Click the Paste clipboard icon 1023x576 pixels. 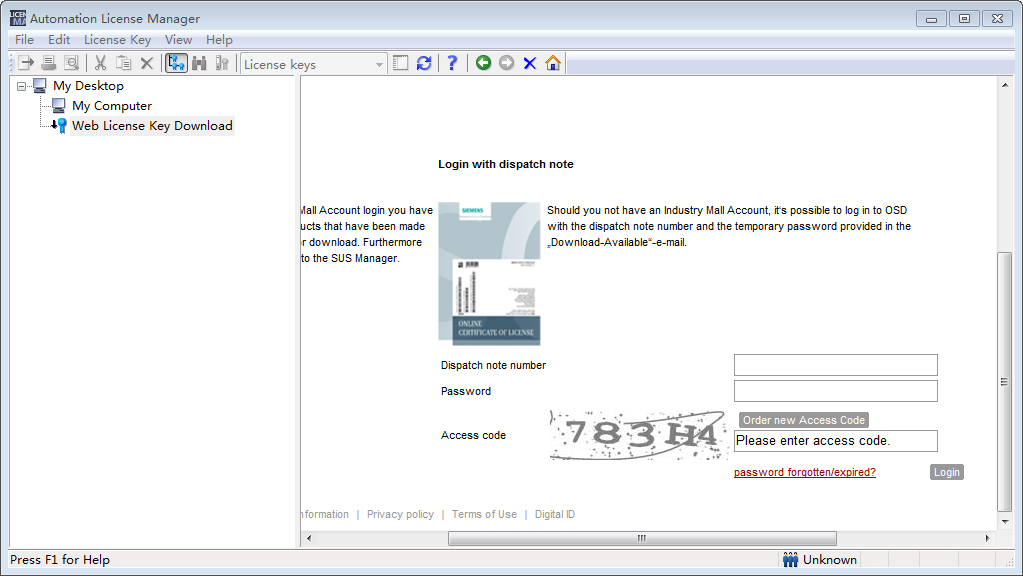(123, 63)
